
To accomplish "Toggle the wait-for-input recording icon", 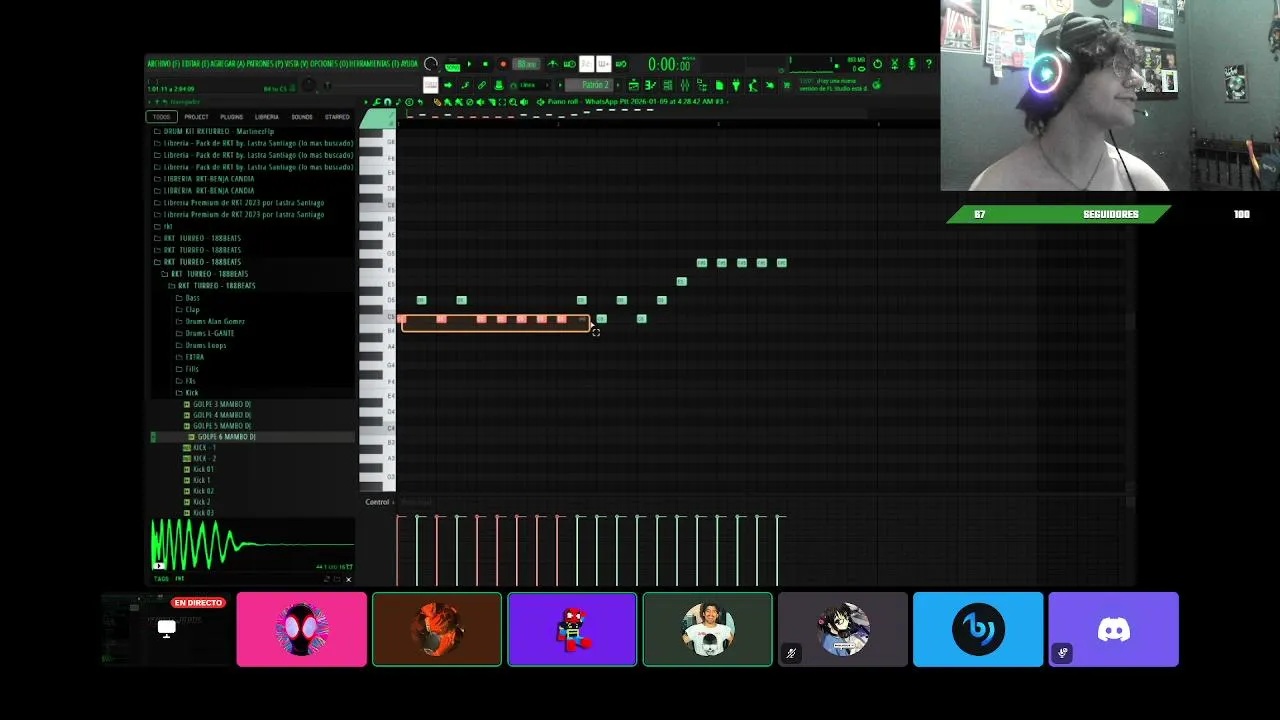I will (569, 64).
